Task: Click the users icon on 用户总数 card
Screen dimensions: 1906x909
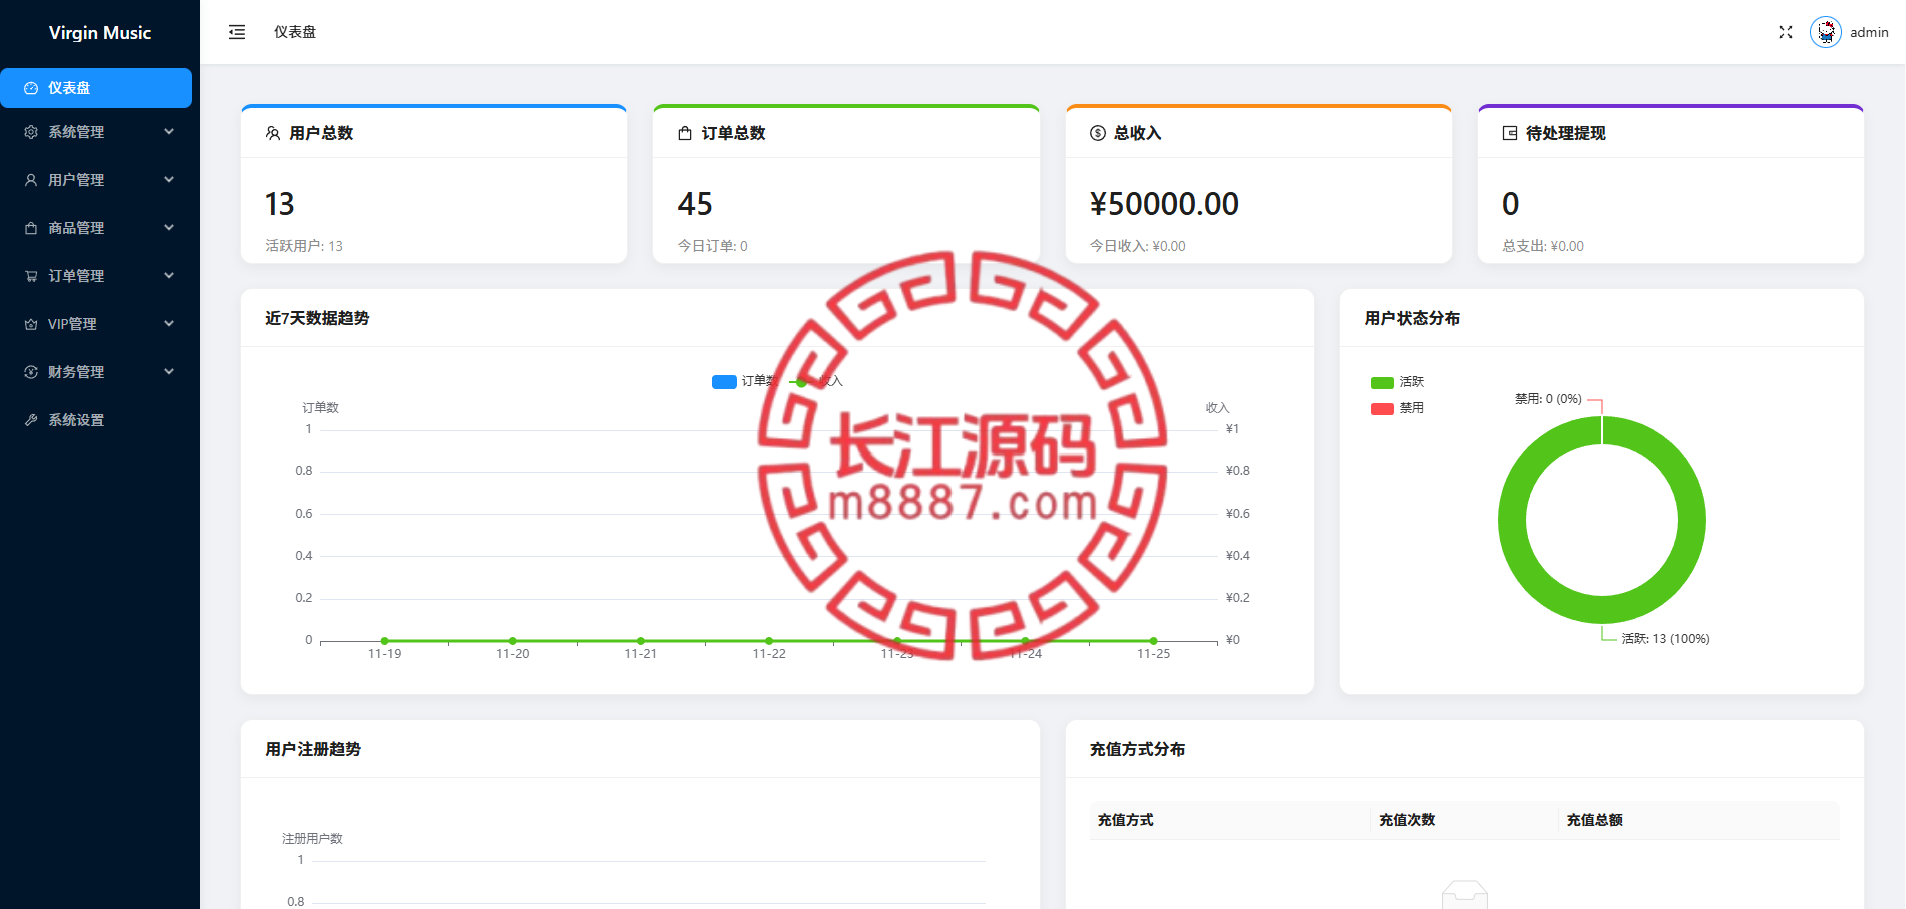Action: 273,133
